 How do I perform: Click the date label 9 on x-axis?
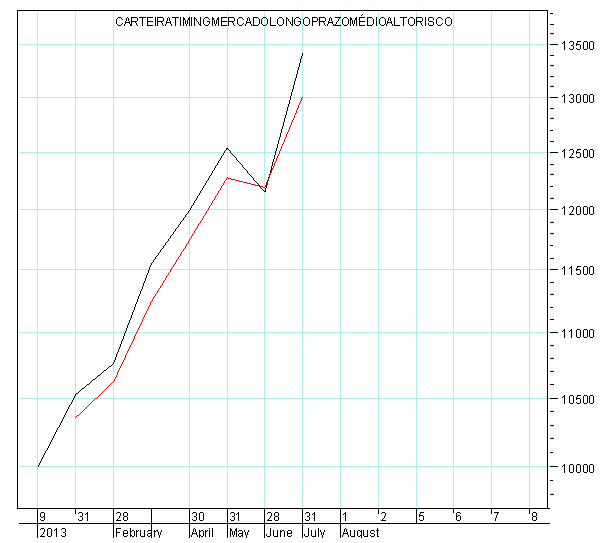(42, 517)
